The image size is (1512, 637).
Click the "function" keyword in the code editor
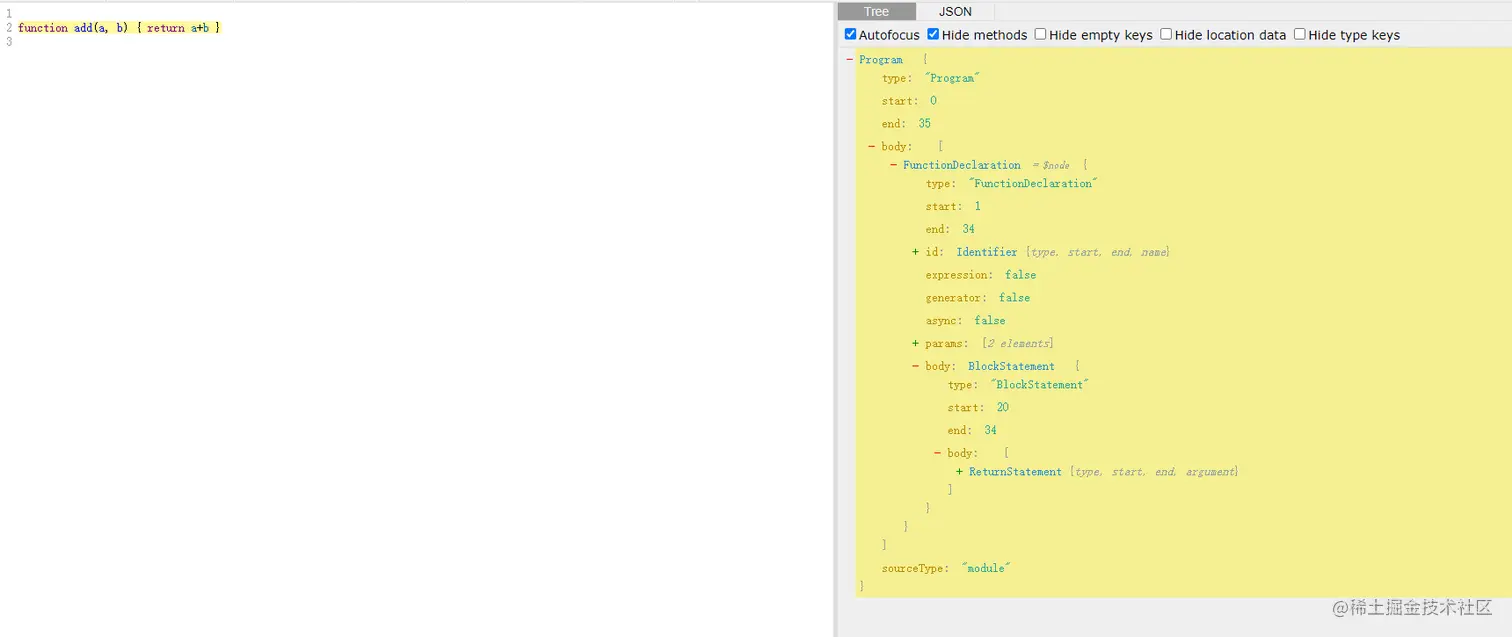(x=43, y=28)
